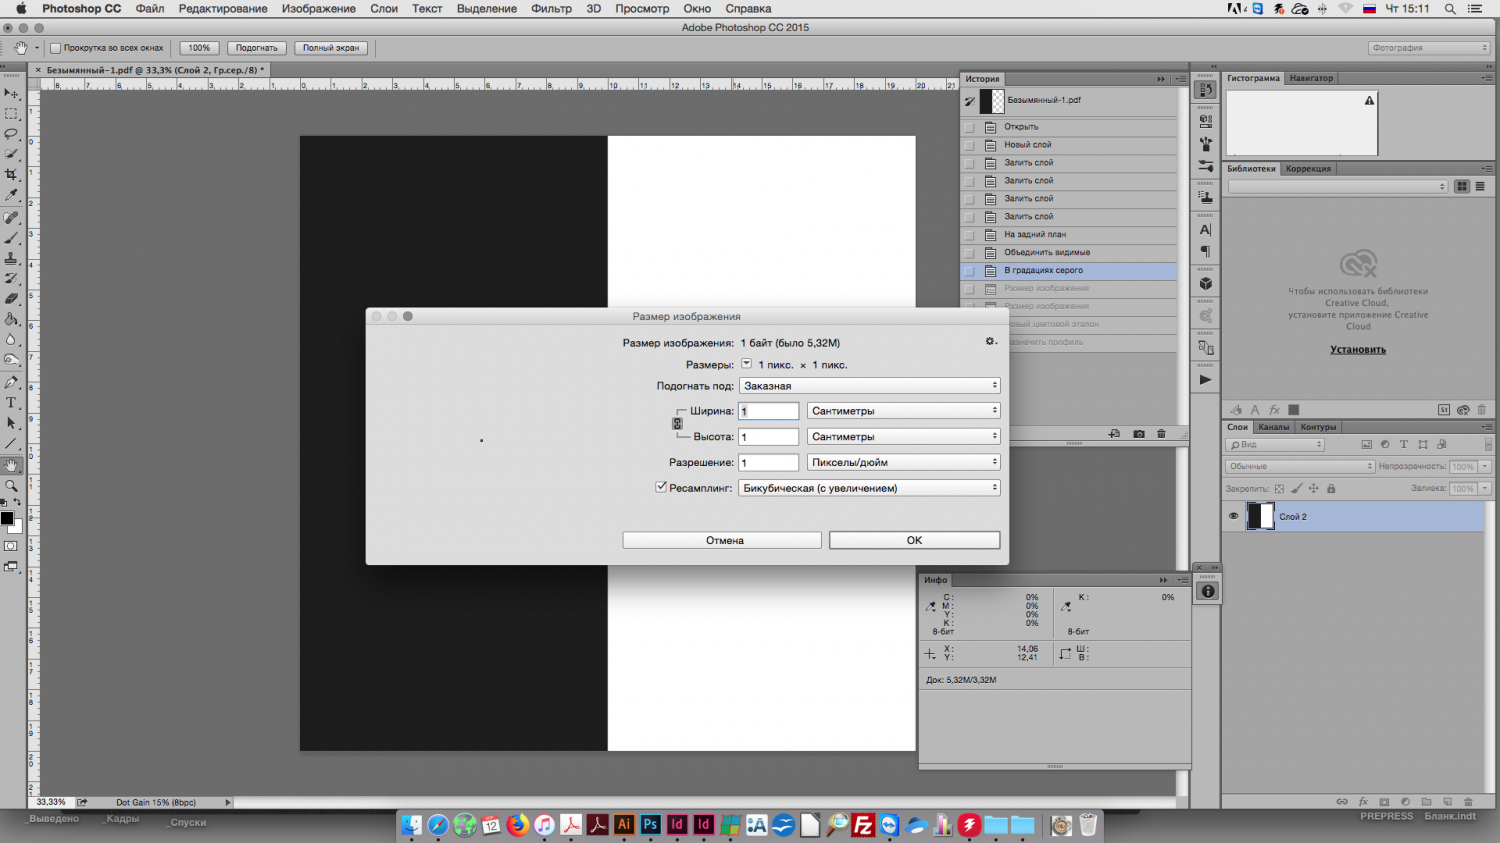
Task: Click the delete state trash in History panel
Action: tap(1161, 434)
